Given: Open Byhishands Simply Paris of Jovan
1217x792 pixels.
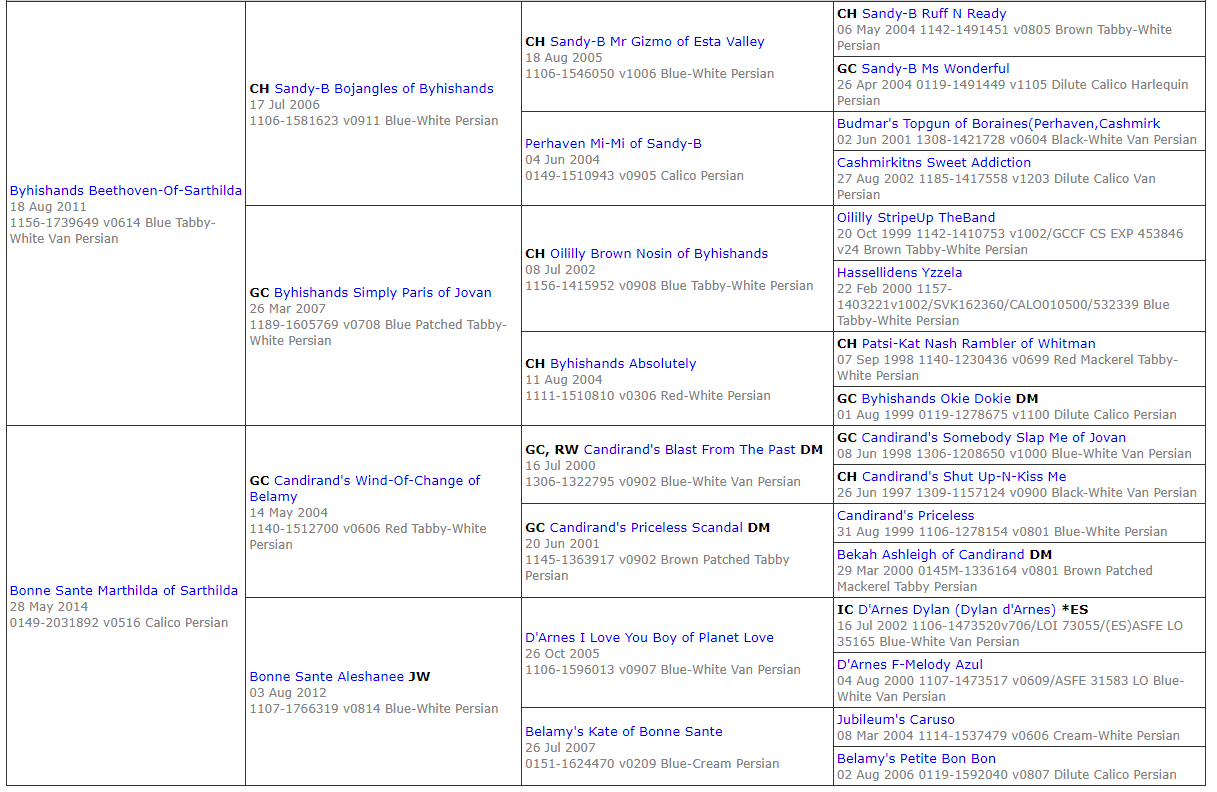Looking at the screenshot, I should pyautogui.click(x=382, y=293).
